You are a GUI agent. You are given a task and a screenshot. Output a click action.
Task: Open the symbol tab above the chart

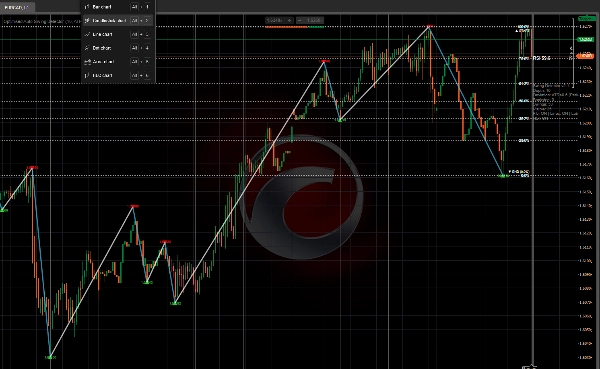click(x=17, y=7)
